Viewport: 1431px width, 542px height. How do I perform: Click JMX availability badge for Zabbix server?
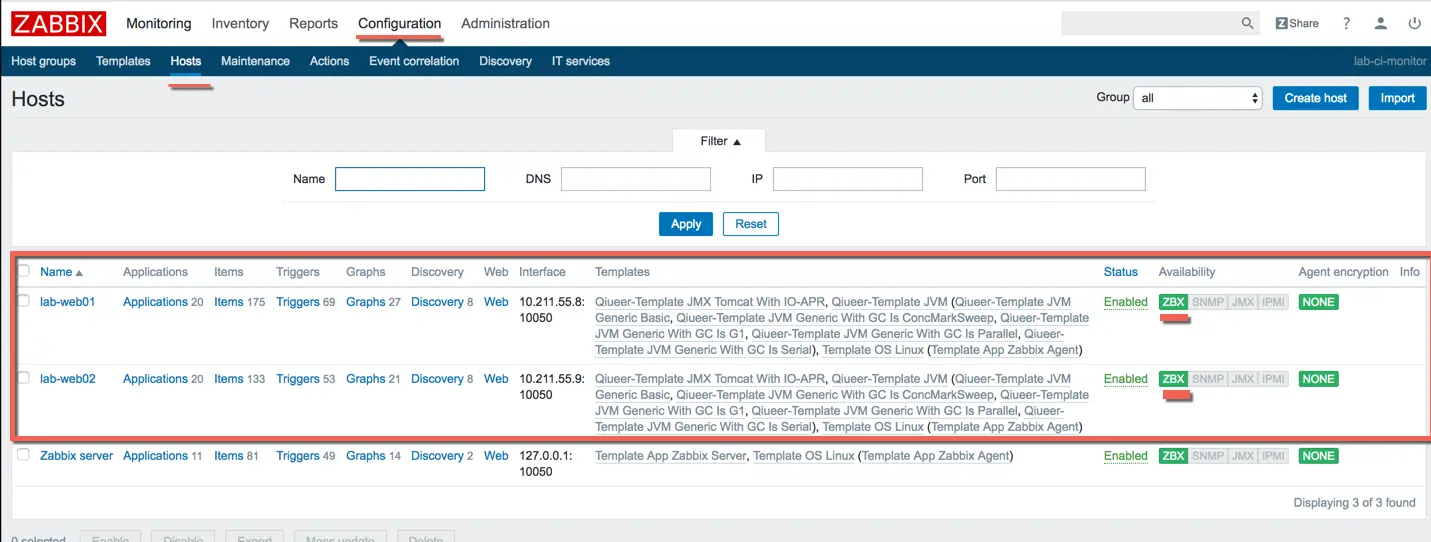[x=1243, y=456]
